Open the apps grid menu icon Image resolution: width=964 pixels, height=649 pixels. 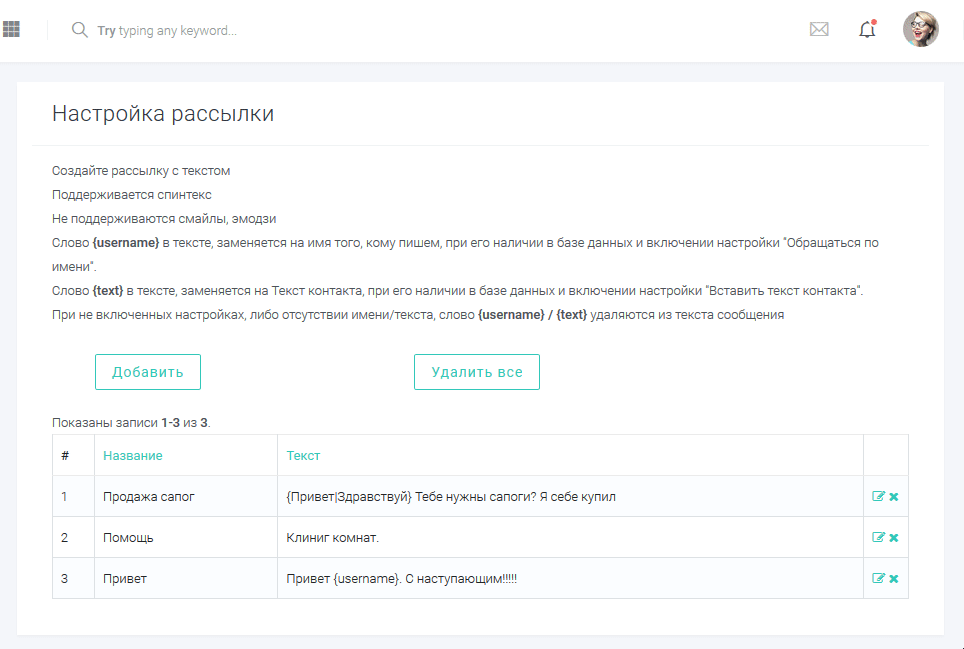12,30
